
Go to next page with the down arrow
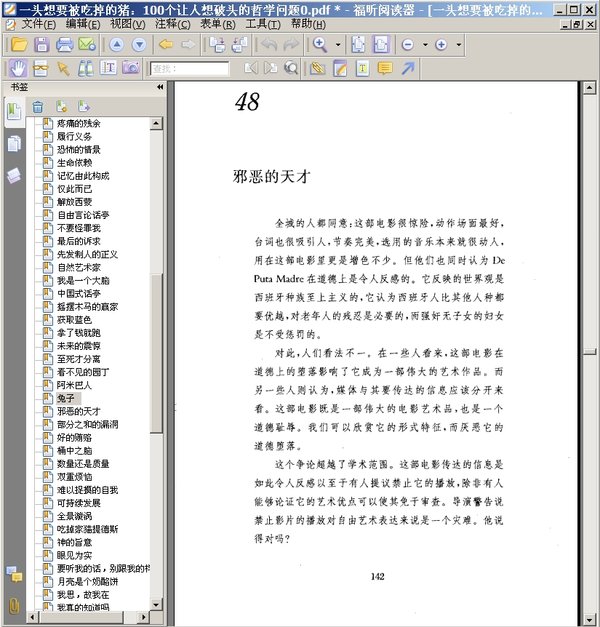pos(139,44)
